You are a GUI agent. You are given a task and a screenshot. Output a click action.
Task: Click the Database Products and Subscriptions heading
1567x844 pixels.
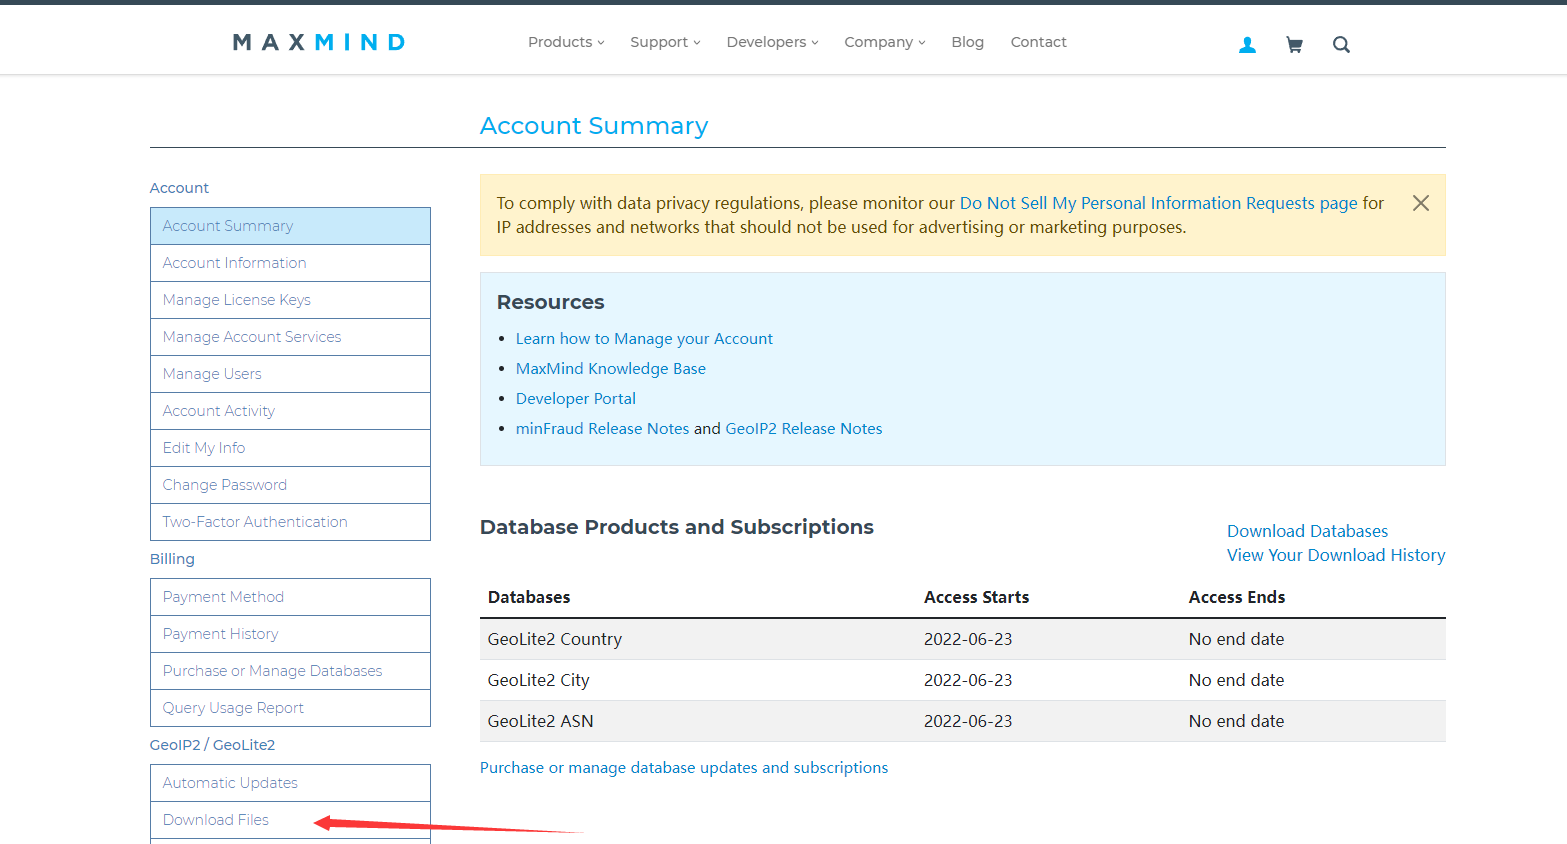tap(677, 527)
